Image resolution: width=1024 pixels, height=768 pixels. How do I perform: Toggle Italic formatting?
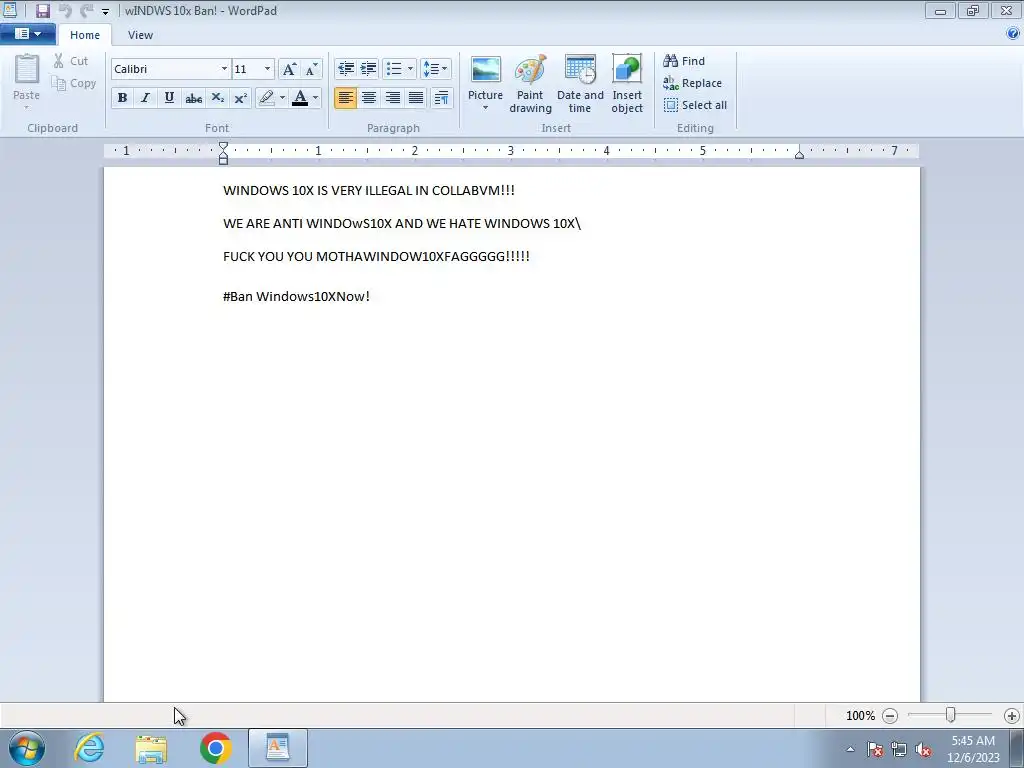point(145,98)
